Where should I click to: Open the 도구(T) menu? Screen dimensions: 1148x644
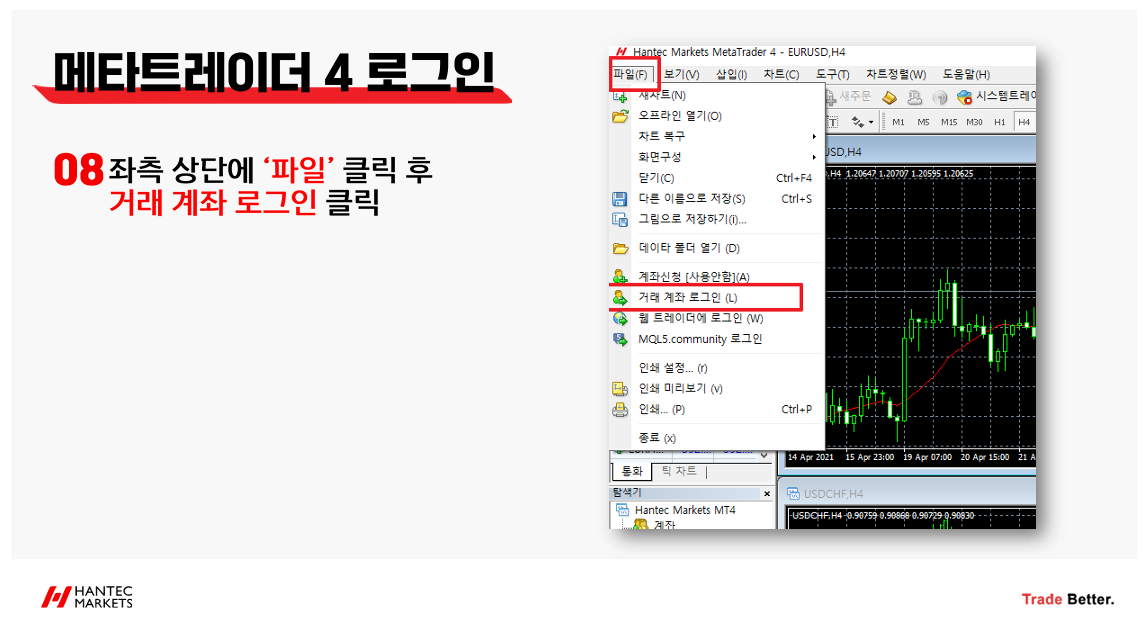[832, 75]
